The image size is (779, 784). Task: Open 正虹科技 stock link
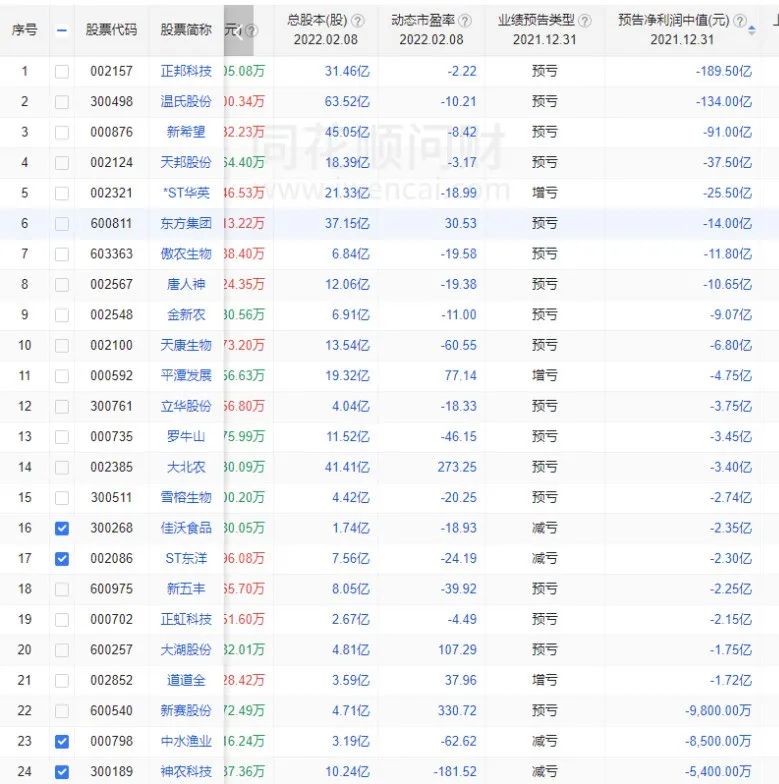coord(186,620)
